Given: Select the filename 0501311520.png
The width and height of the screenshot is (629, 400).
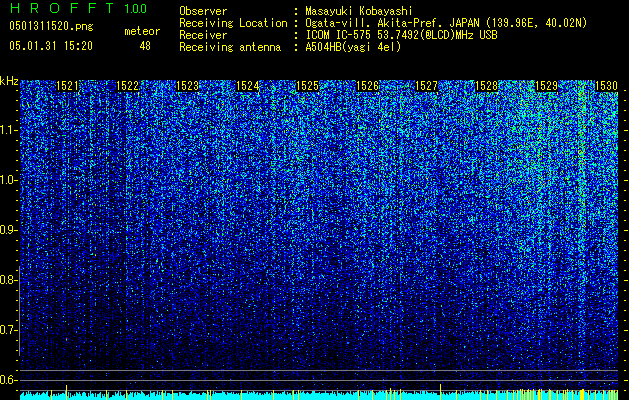Looking at the screenshot, I should click(x=51, y=26).
